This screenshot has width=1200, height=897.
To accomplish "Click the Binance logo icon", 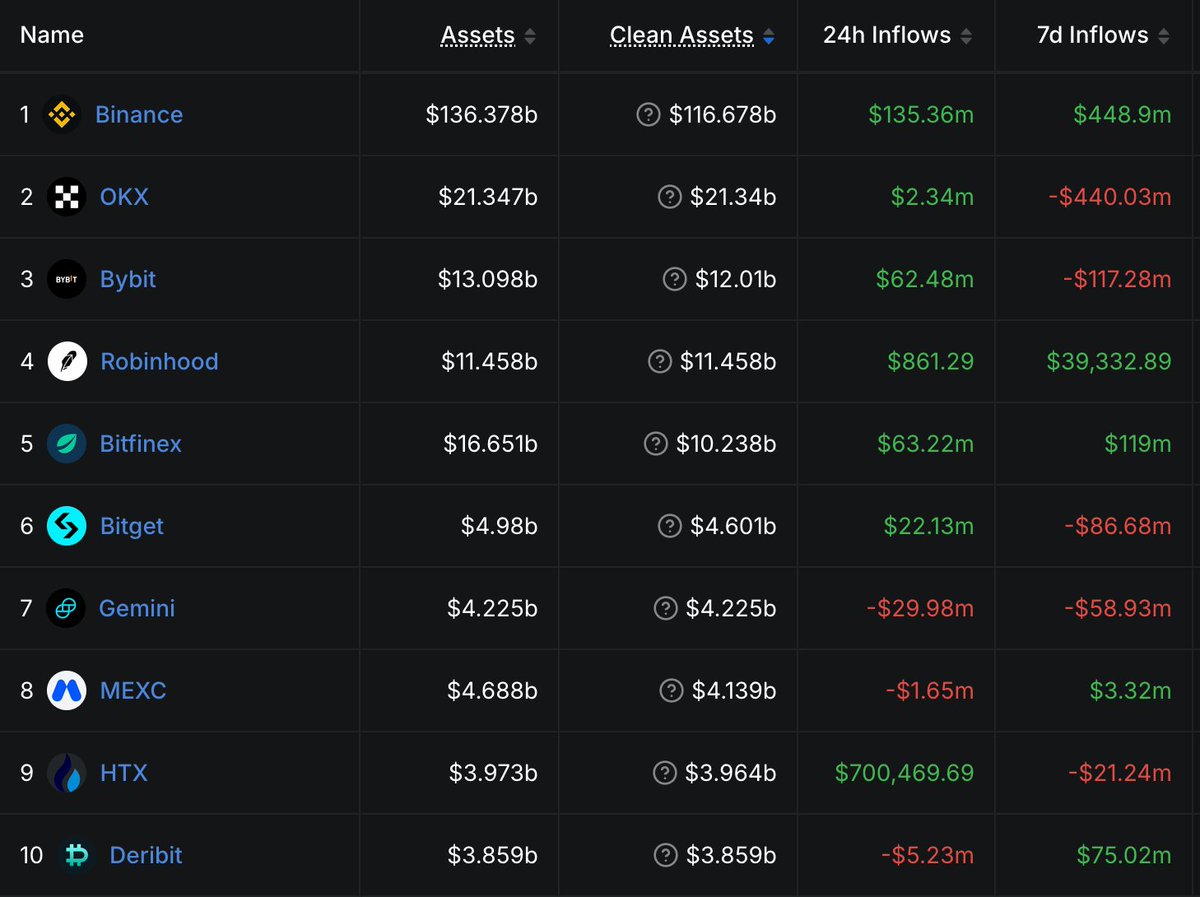I will click(64, 115).
